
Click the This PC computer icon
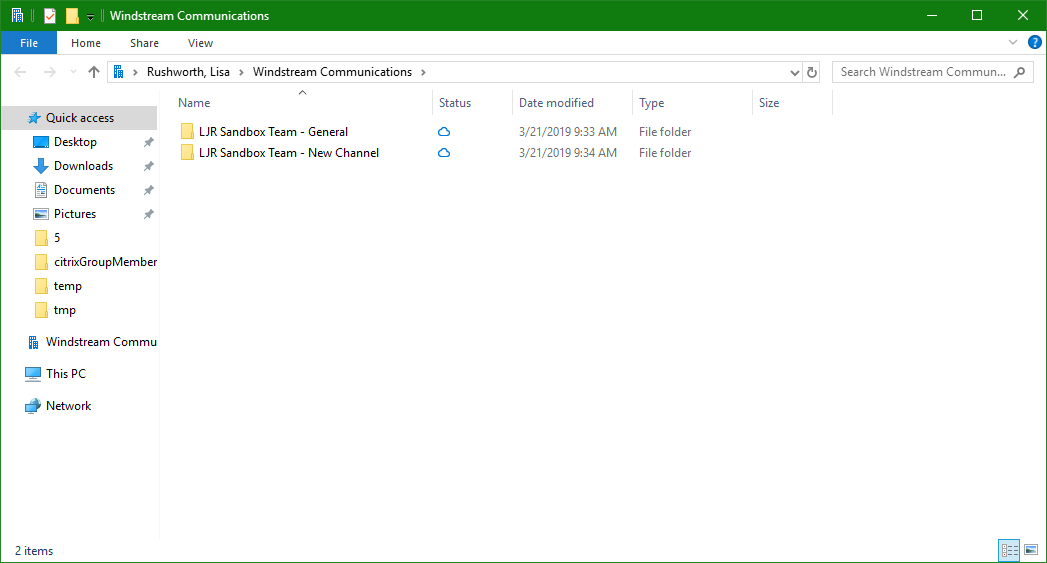click(33, 374)
